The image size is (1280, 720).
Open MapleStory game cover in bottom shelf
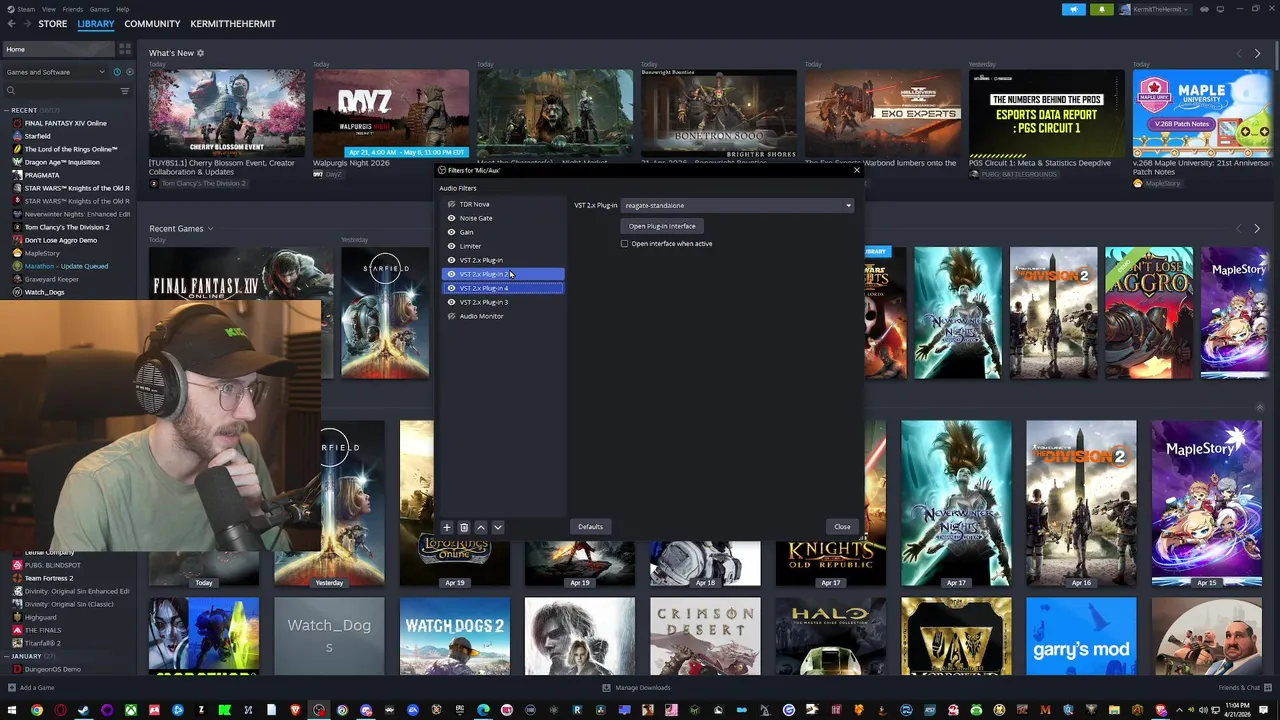pos(1206,503)
